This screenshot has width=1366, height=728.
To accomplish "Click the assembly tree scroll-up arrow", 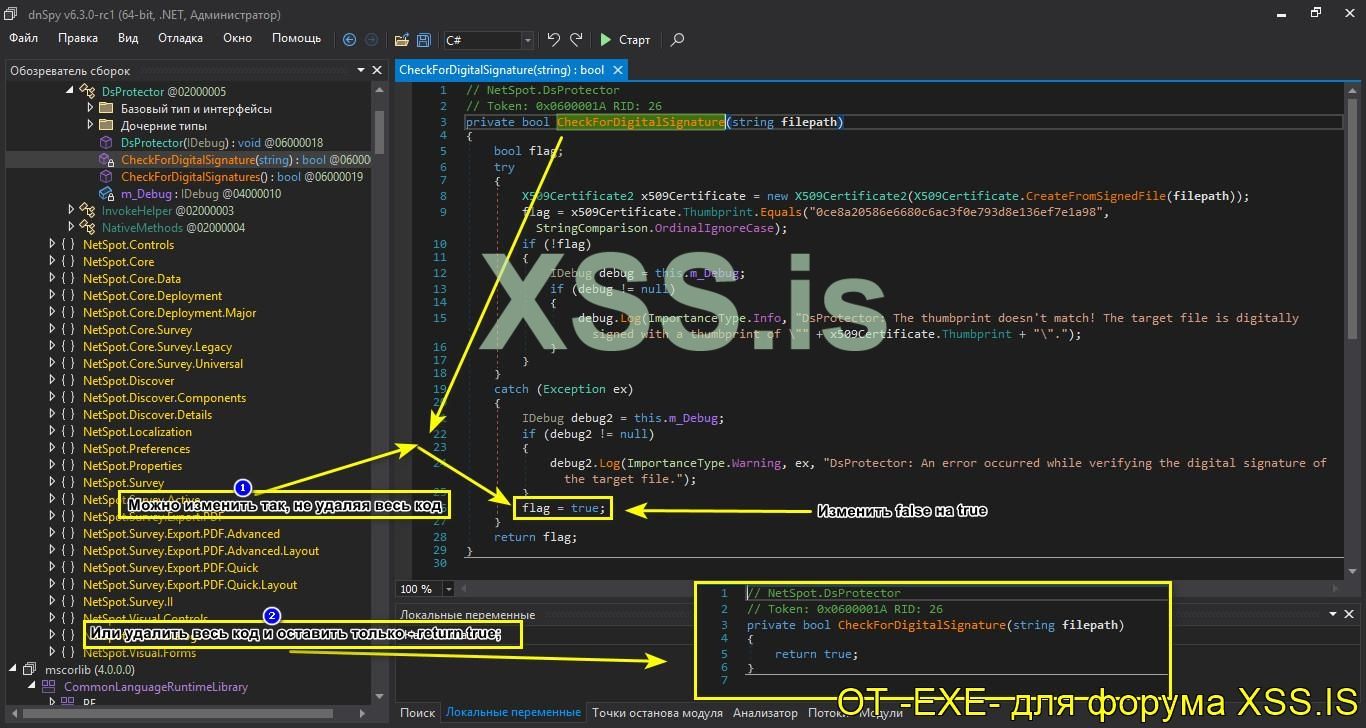I will [378, 91].
